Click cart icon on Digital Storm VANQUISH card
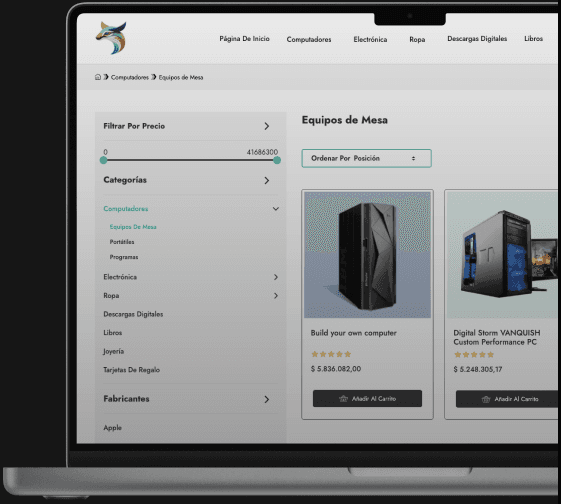The width and height of the screenshot is (561, 504). pyautogui.click(x=486, y=399)
